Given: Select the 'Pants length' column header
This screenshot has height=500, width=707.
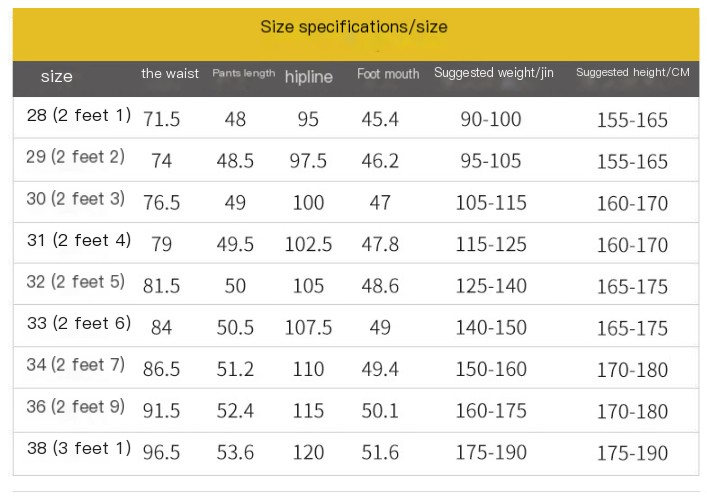Looking at the screenshot, I should pos(243,73).
